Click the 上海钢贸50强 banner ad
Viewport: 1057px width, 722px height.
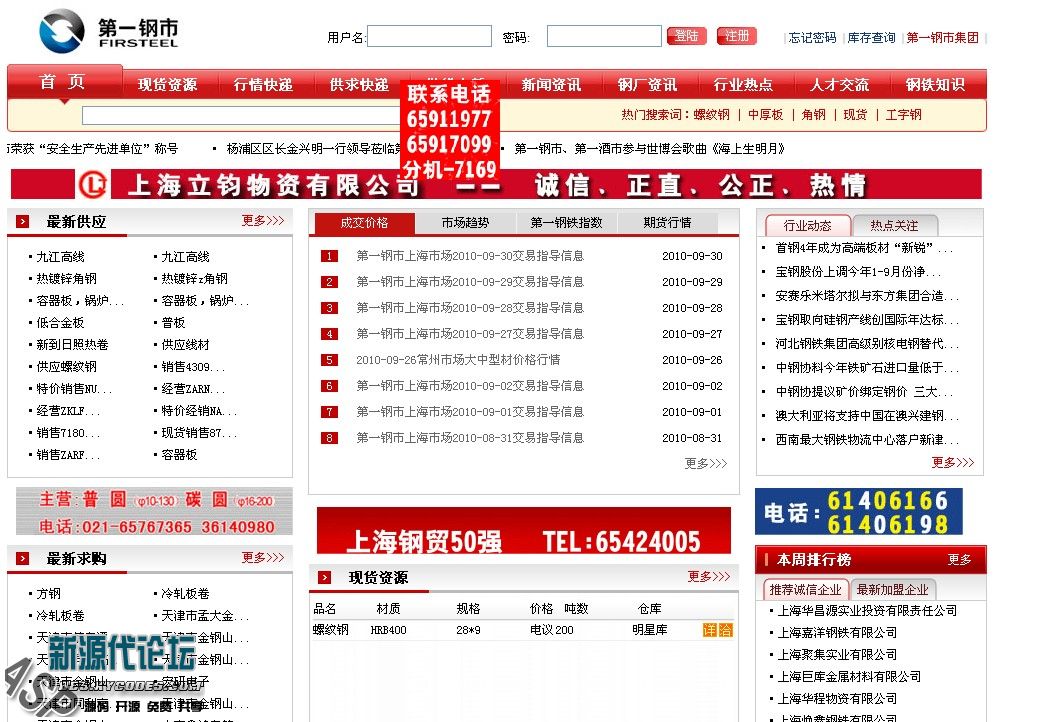tap(524, 531)
